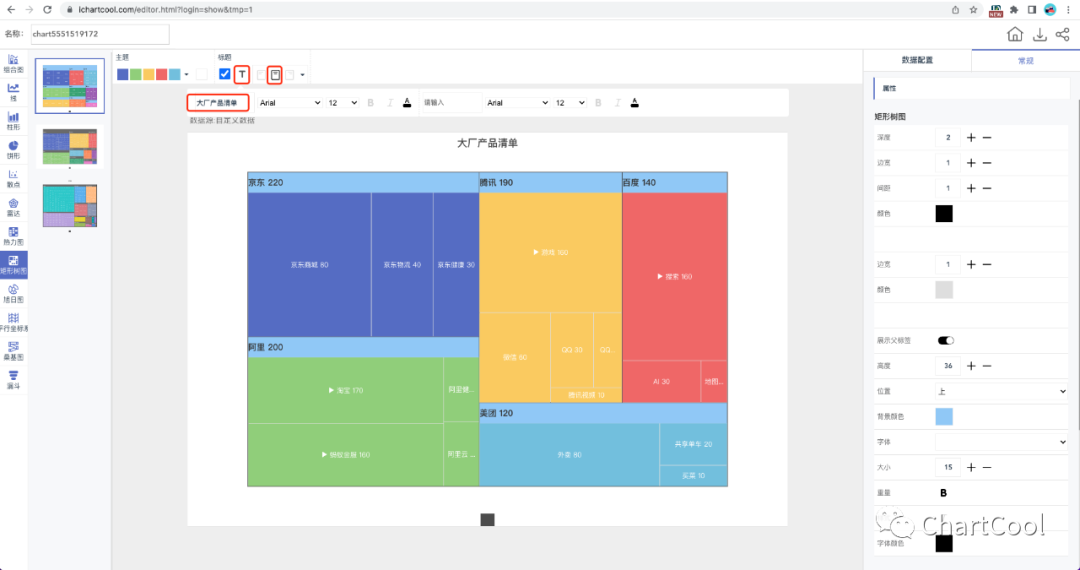The height and width of the screenshot is (570, 1080).
Task: Select the 线 line chart type
Action: point(13,92)
